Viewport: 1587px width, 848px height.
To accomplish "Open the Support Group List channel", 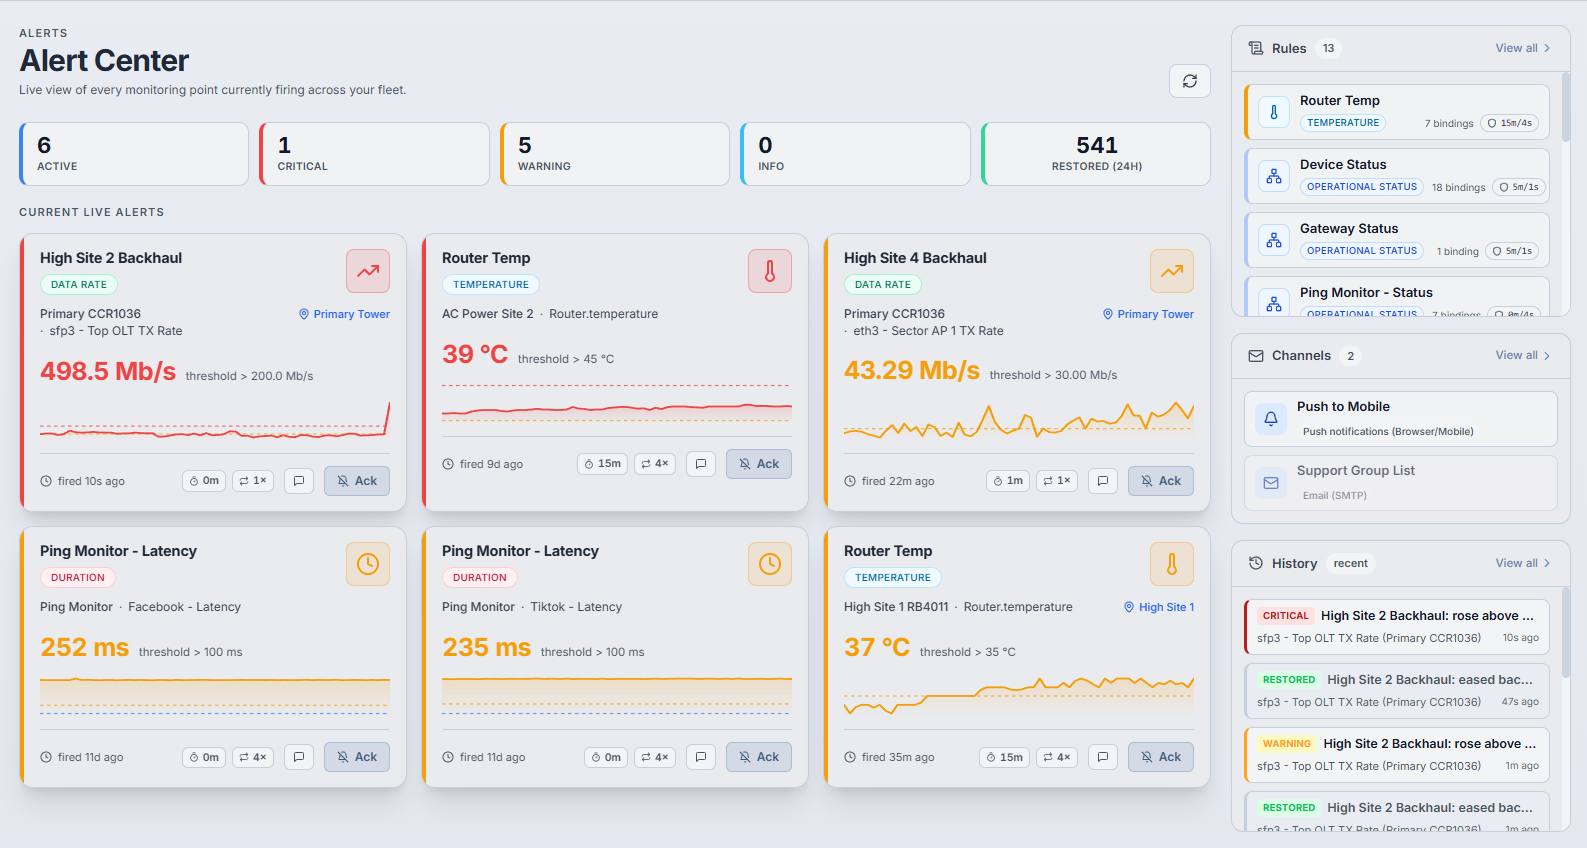I will pyautogui.click(x=1401, y=483).
